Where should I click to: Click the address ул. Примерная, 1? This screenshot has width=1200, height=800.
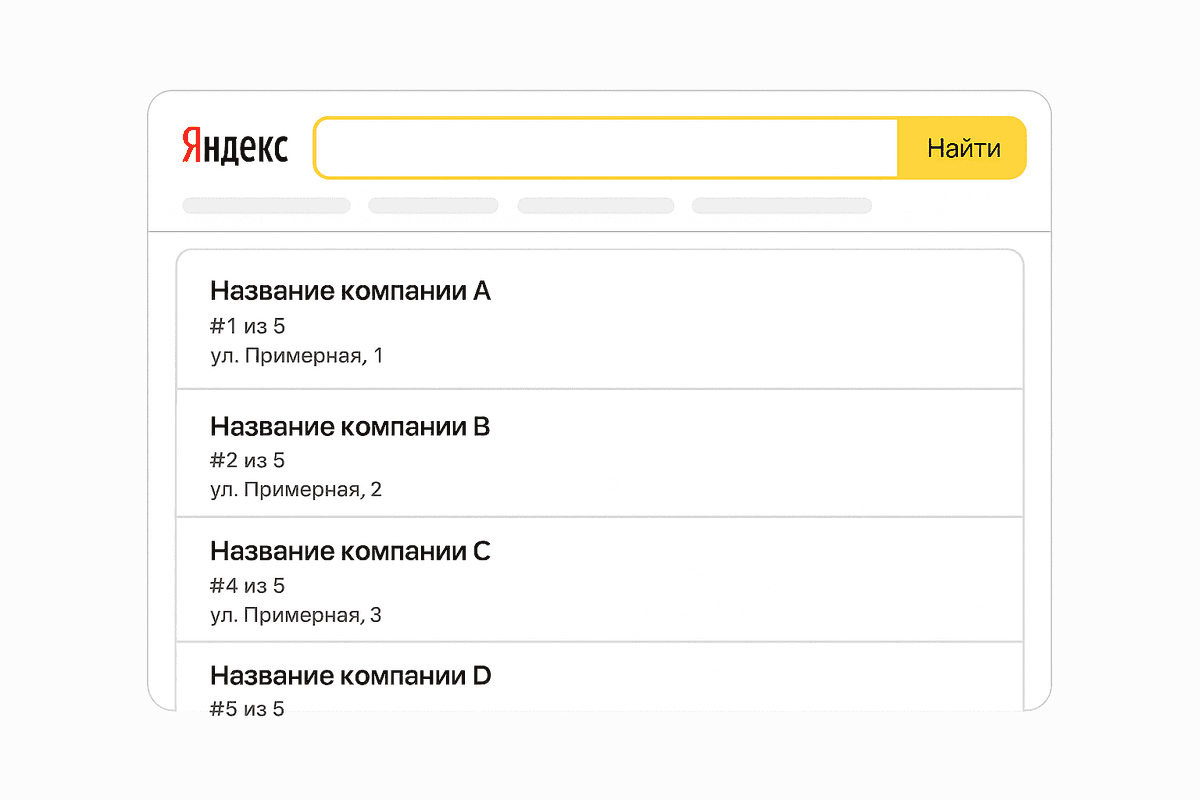297,355
